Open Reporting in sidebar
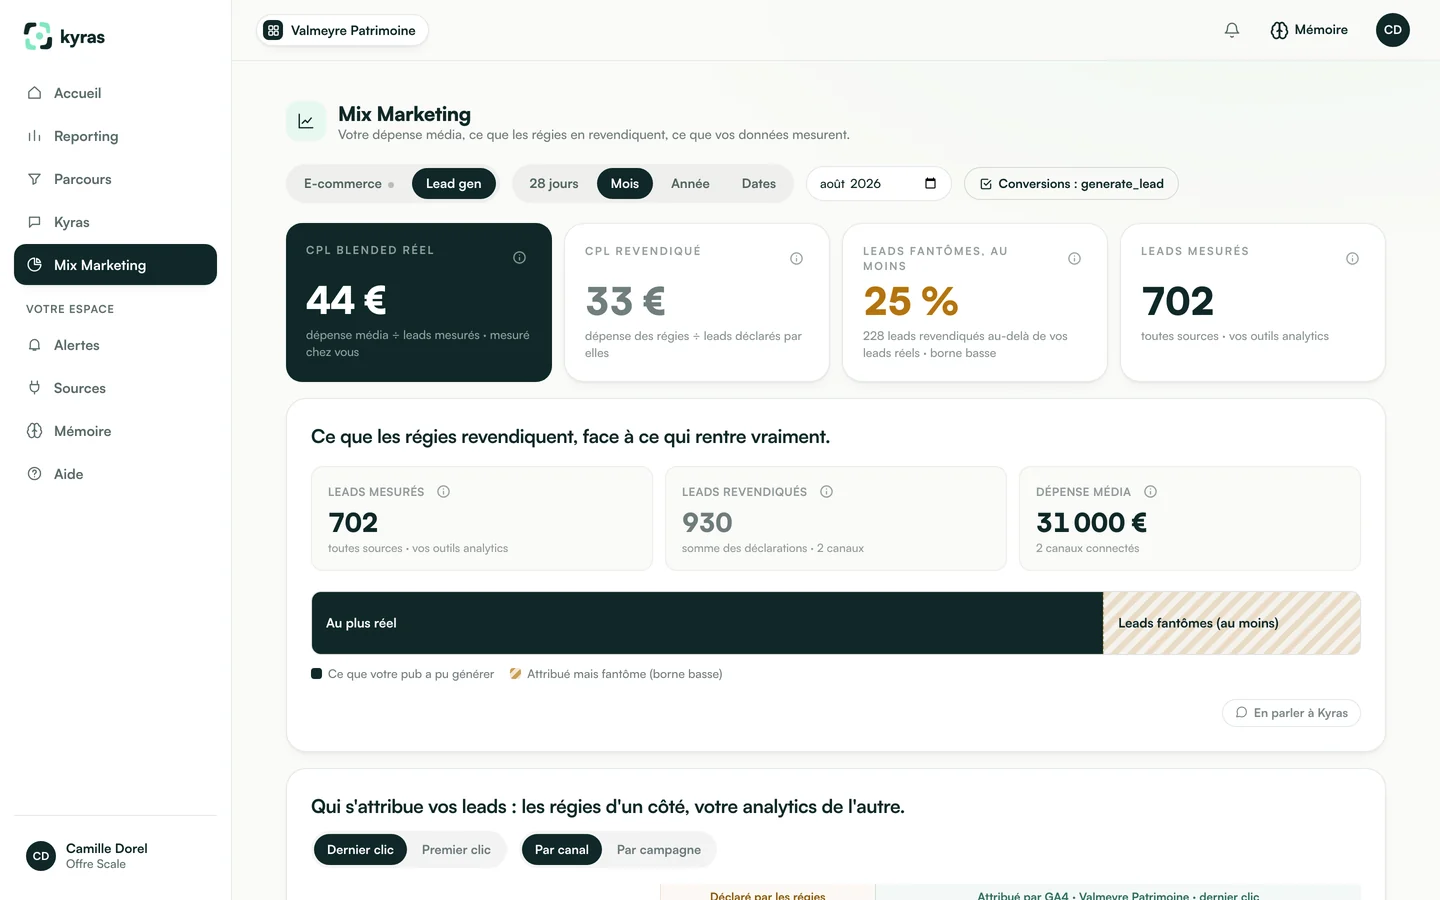The width and height of the screenshot is (1440, 900). tap(115, 136)
